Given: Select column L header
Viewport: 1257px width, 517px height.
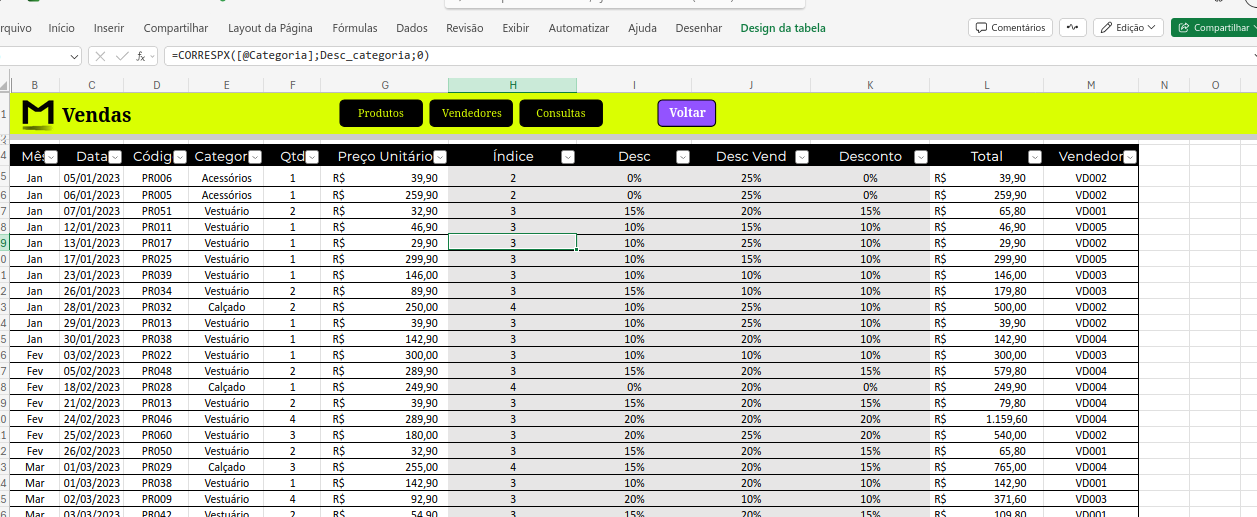Looking at the screenshot, I should (x=986, y=85).
